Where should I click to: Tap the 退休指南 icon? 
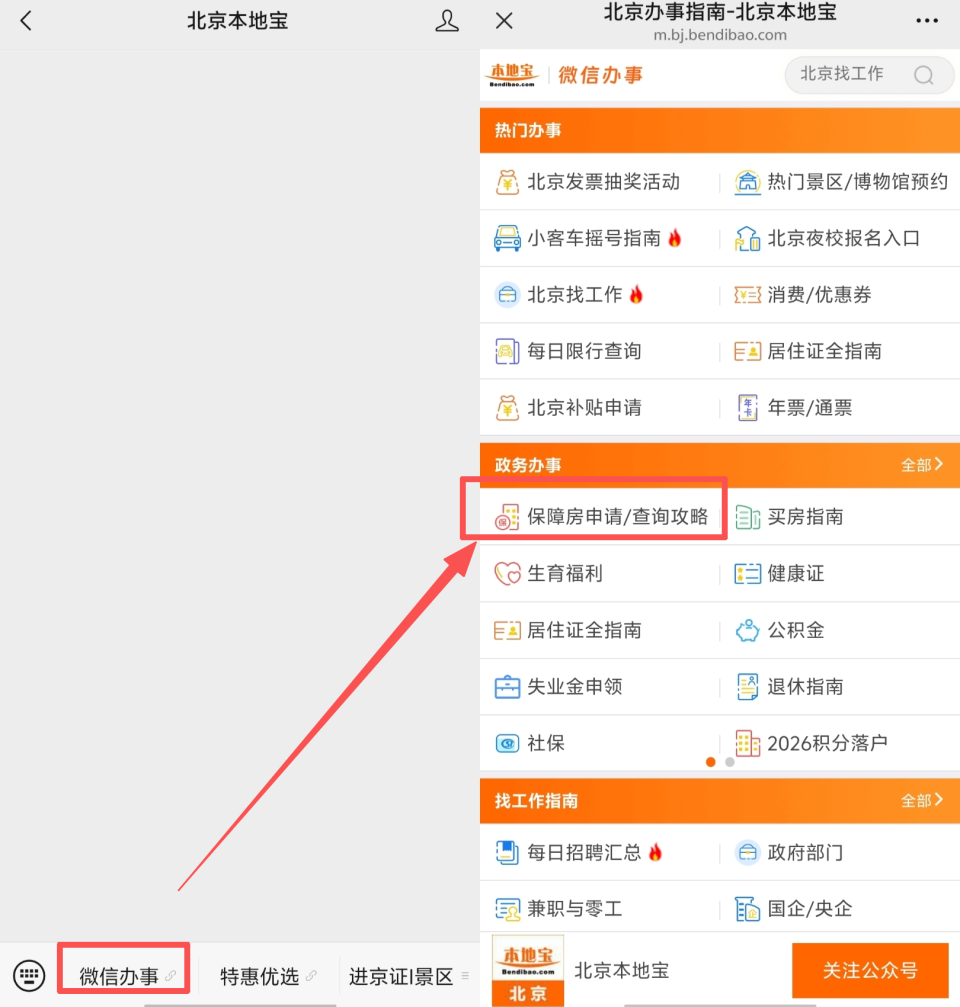[x=747, y=687]
